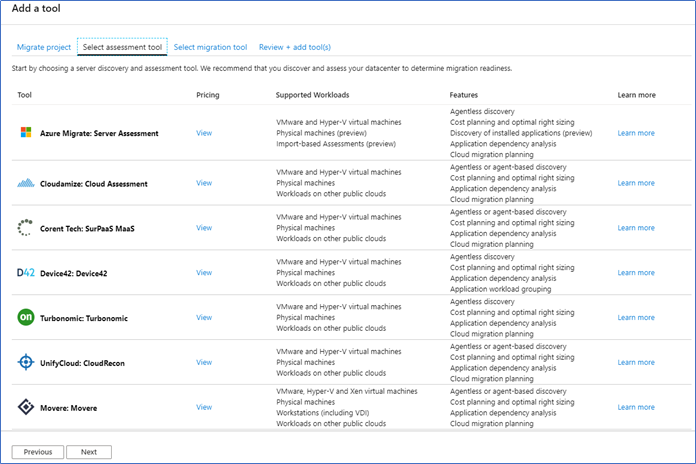Viewport: 696px width, 464px height.
Task: Open Learn more for Cloudamize
Action: pyautogui.click(x=636, y=183)
